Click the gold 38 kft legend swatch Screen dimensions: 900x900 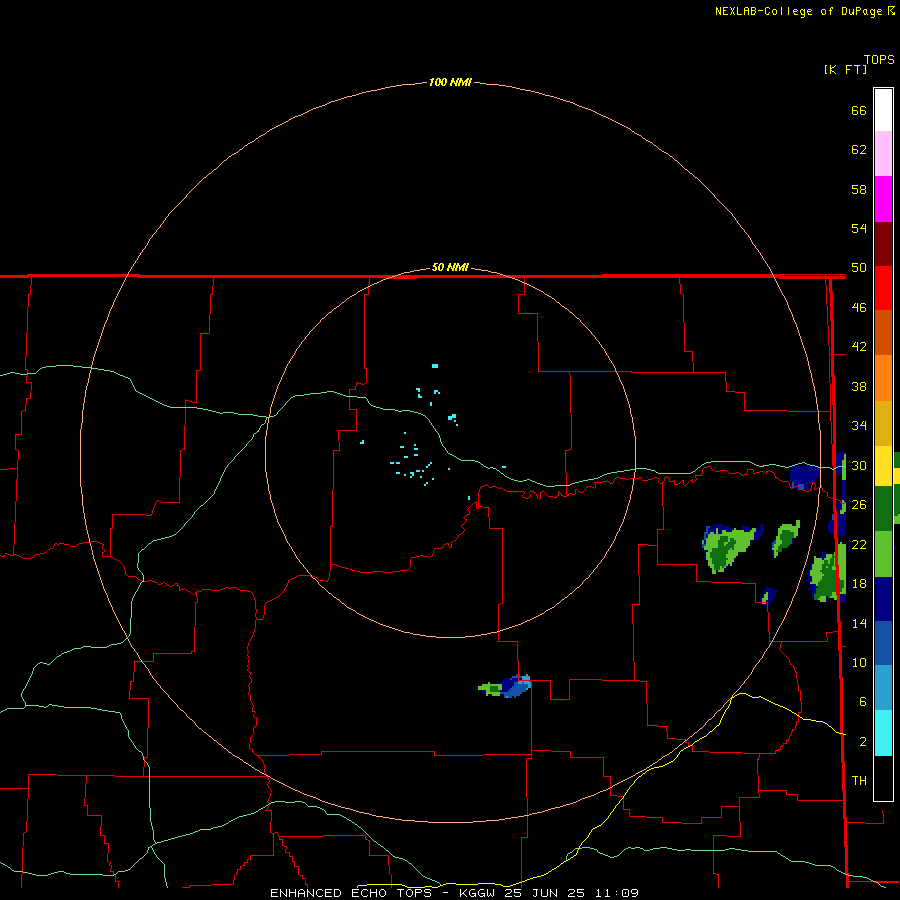click(883, 423)
